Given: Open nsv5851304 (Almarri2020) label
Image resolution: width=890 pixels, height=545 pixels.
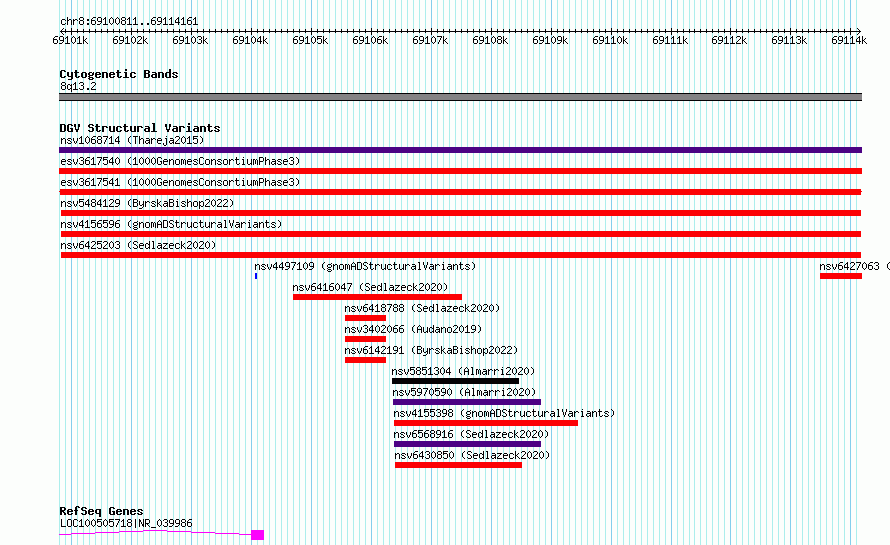Looking at the screenshot, I should click(x=463, y=371).
